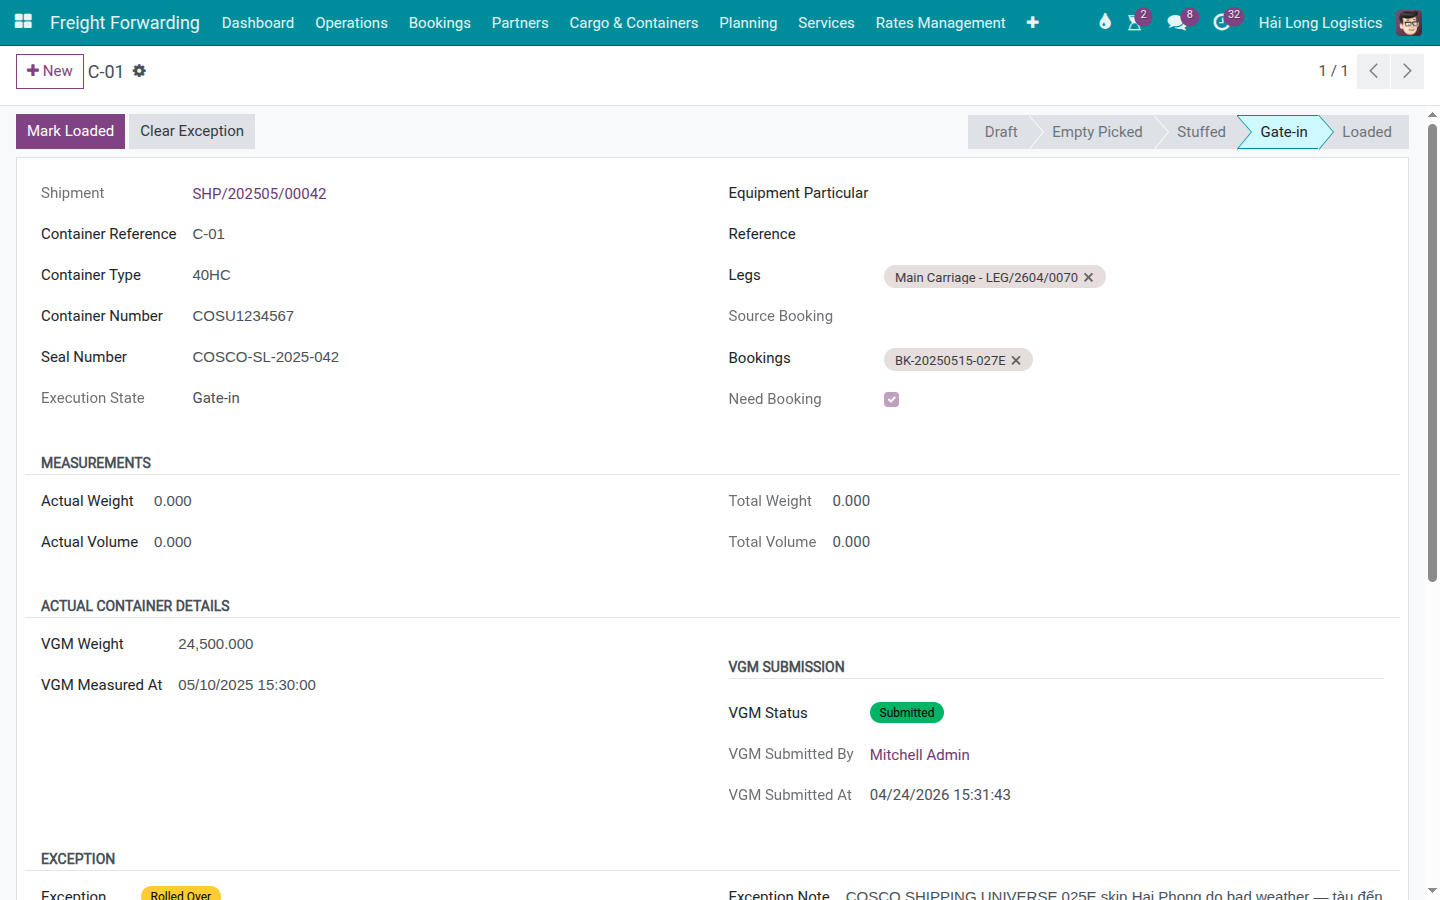Open the Cargo & Containers menu

click(x=634, y=22)
